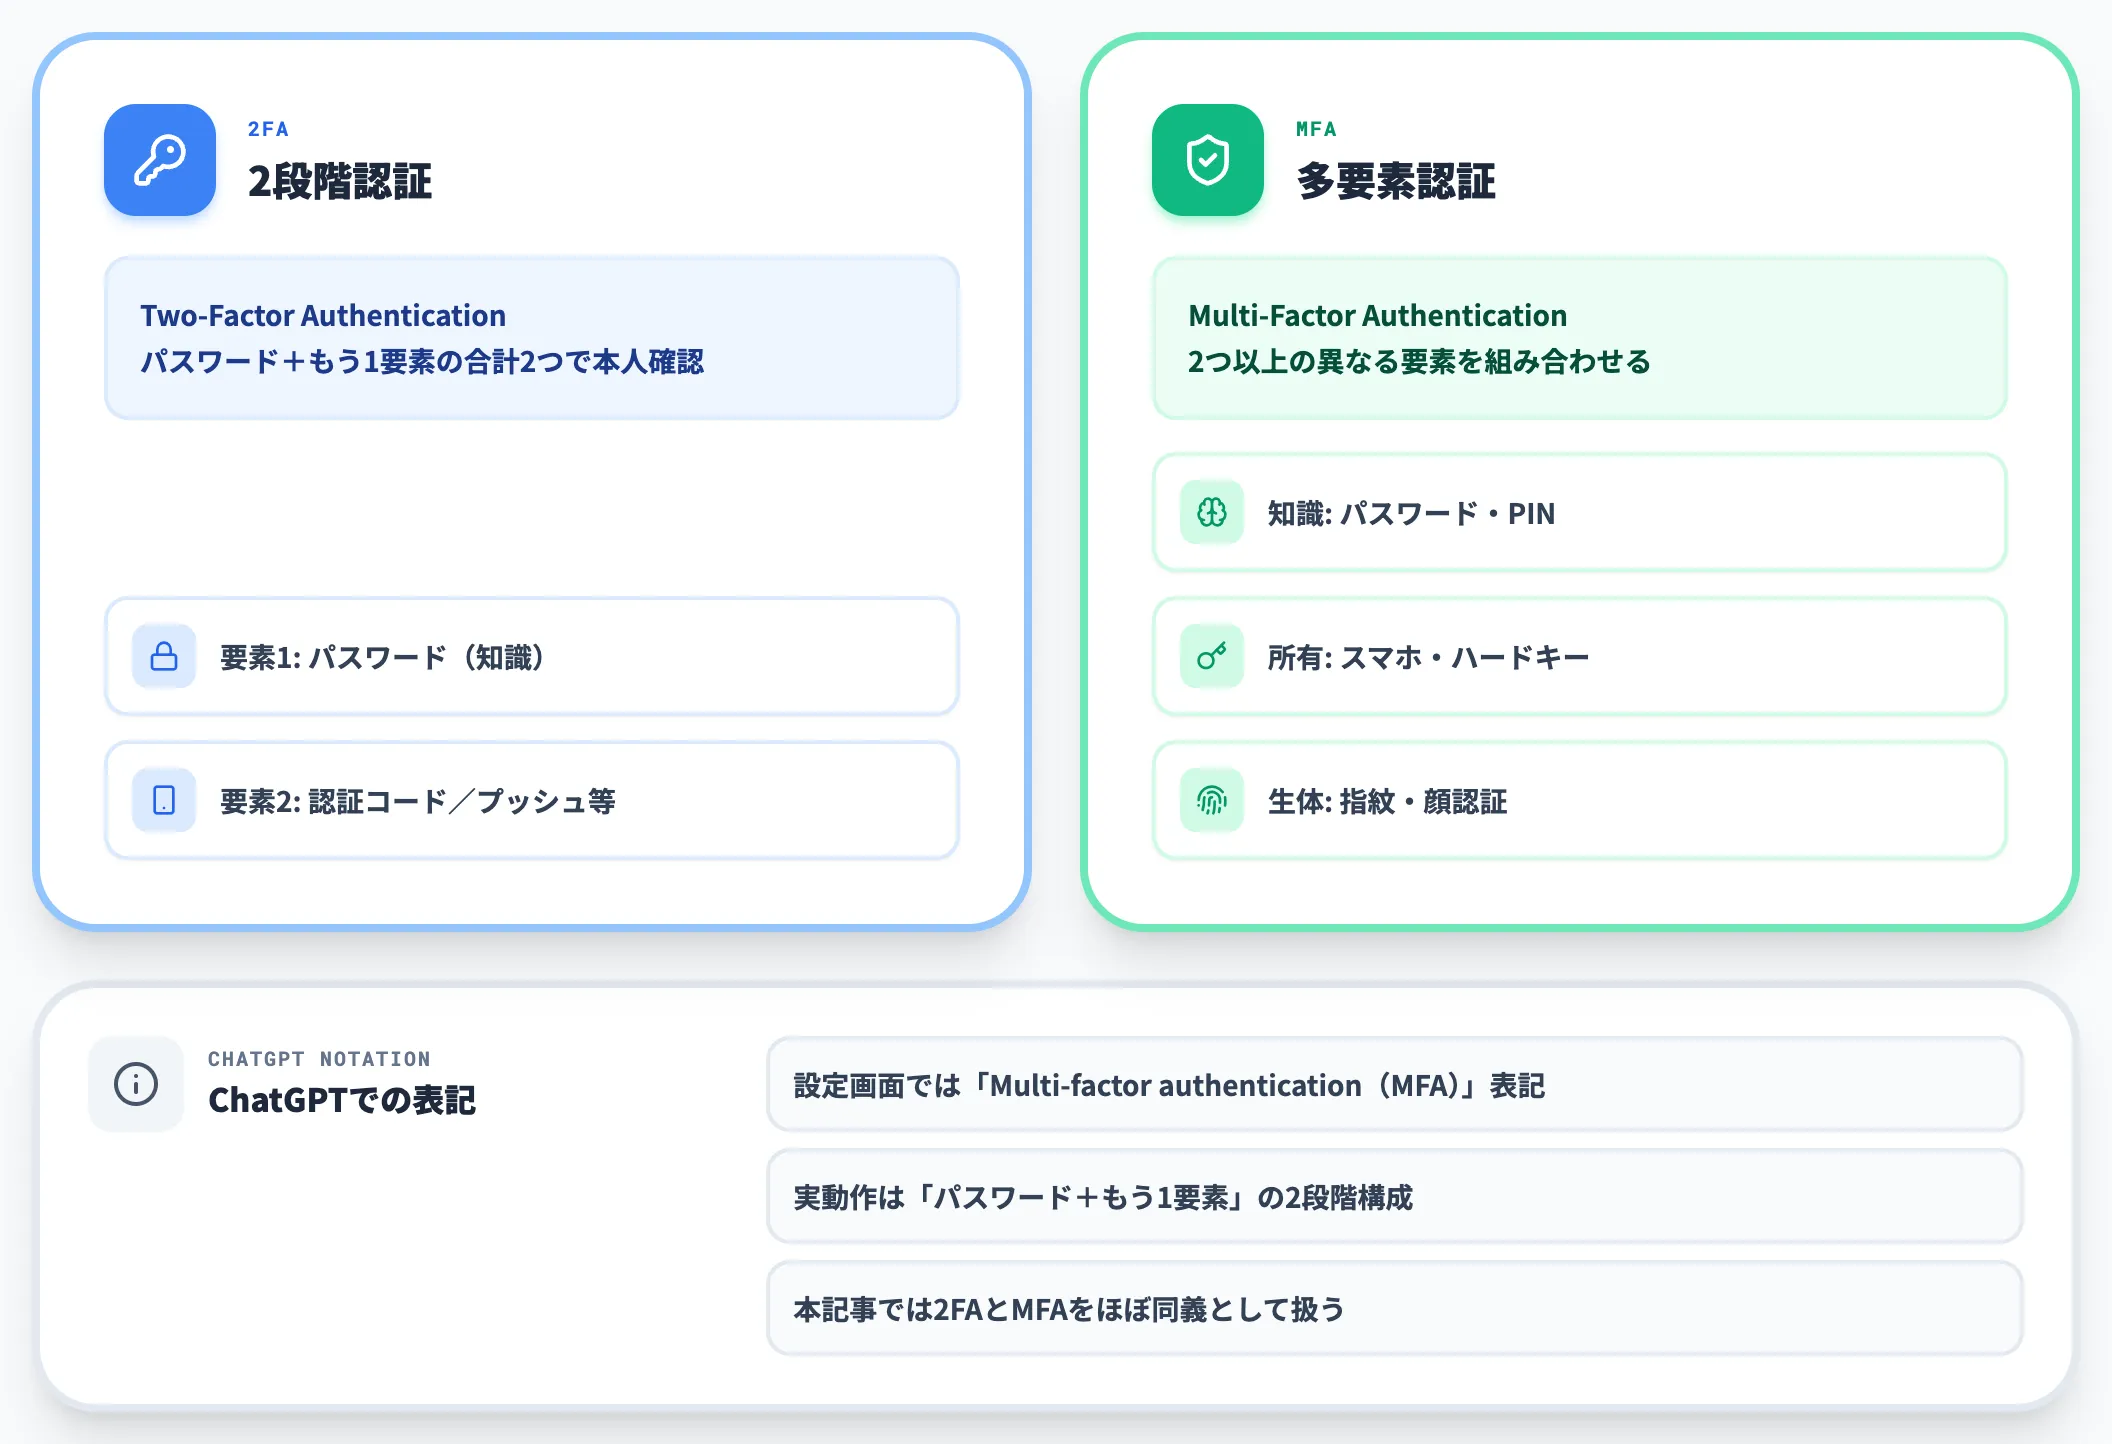Viewport: 2112px width, 1444px height.
Task: Click パスワード＋もう1要素の合計2つで本人確認 description
Action: pos(422,361)
